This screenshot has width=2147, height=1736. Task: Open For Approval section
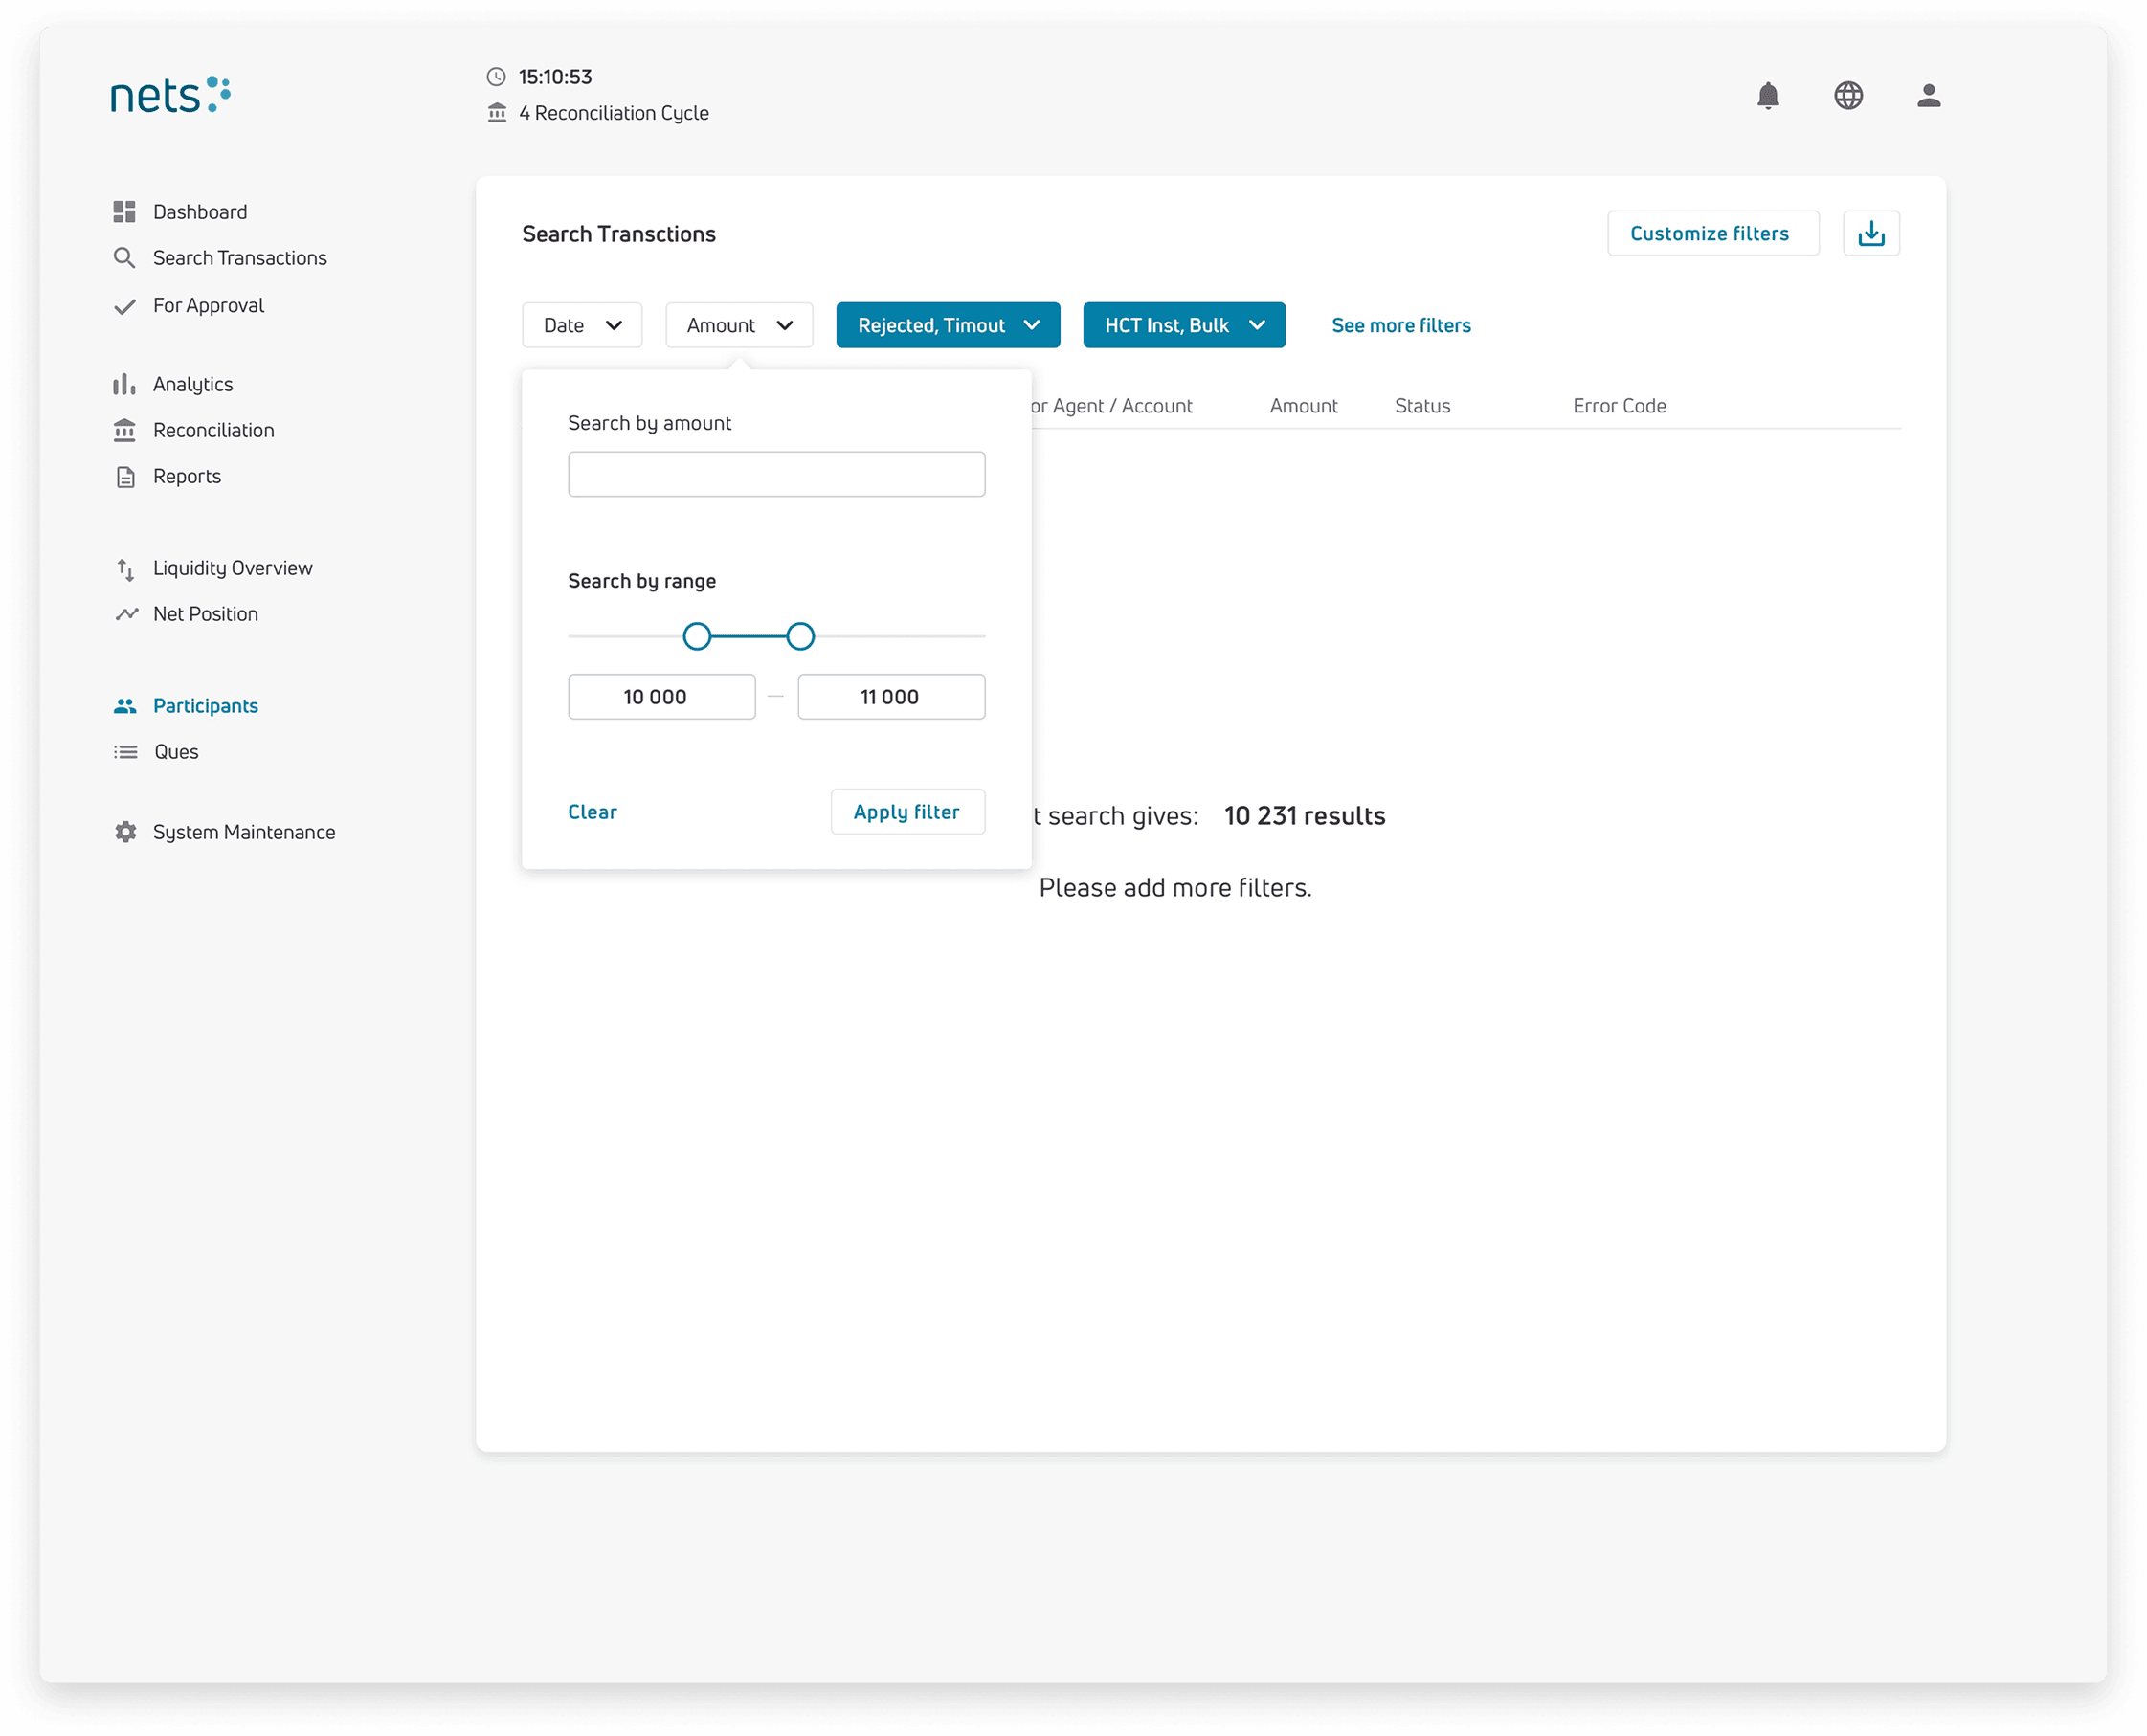pos(208,306)
